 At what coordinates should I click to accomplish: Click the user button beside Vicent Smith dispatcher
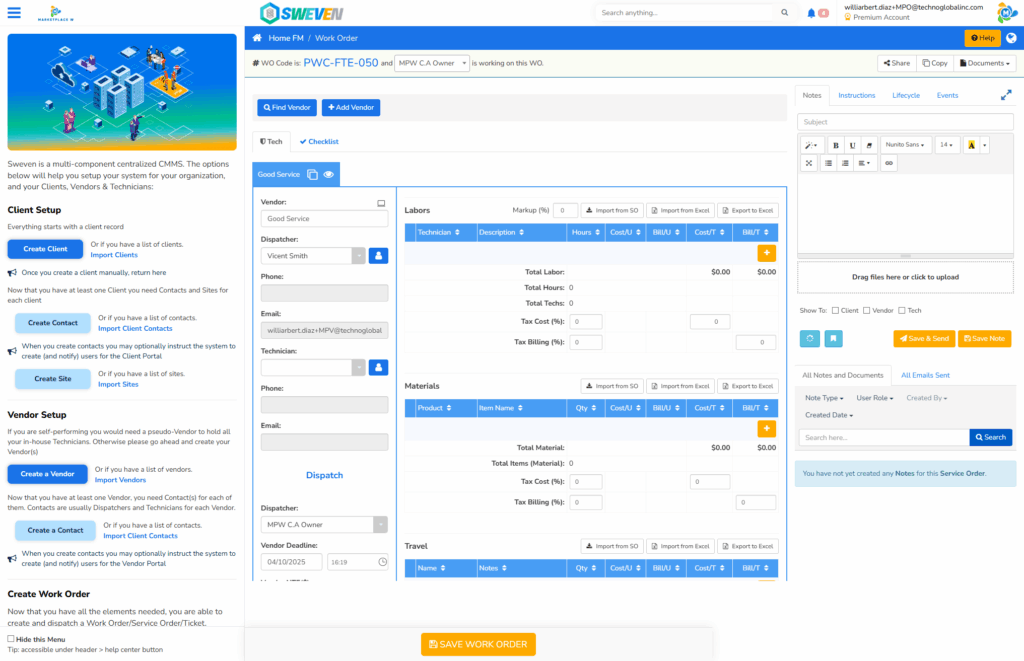pyautogui.click(x=379, y=255)
